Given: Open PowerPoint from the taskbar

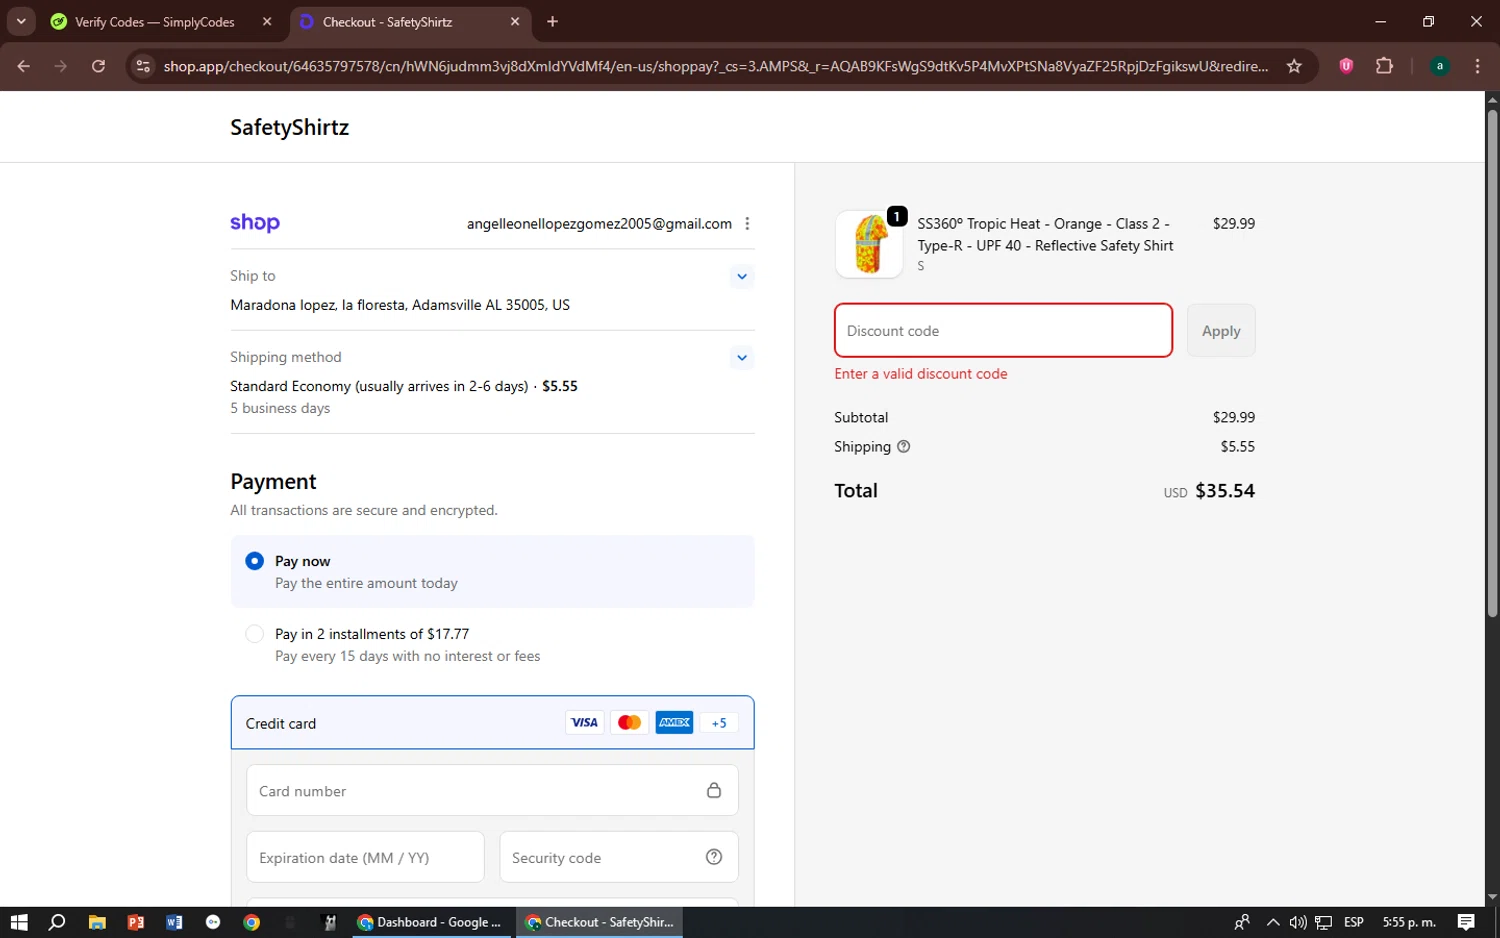Looking at the screenshot, I should pos(136,922).
